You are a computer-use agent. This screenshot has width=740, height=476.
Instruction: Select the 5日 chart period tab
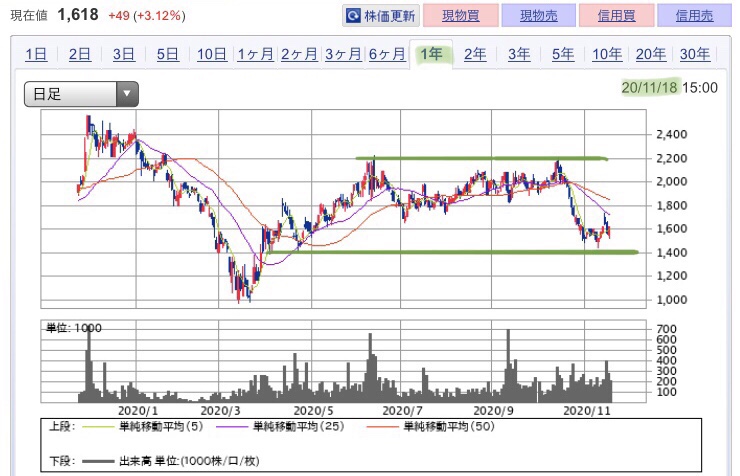point(168,54)
